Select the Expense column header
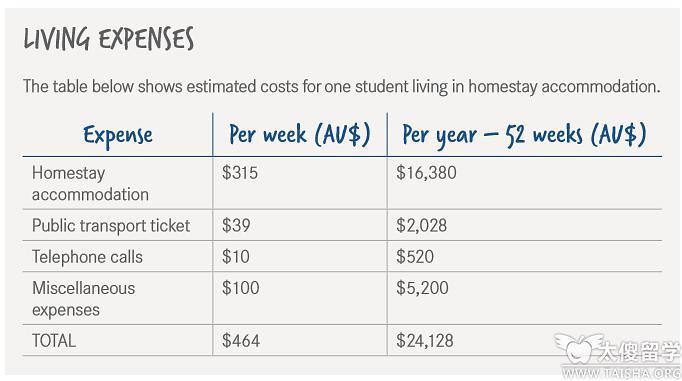This screenshot has width=682, height=381. point(118,135)
